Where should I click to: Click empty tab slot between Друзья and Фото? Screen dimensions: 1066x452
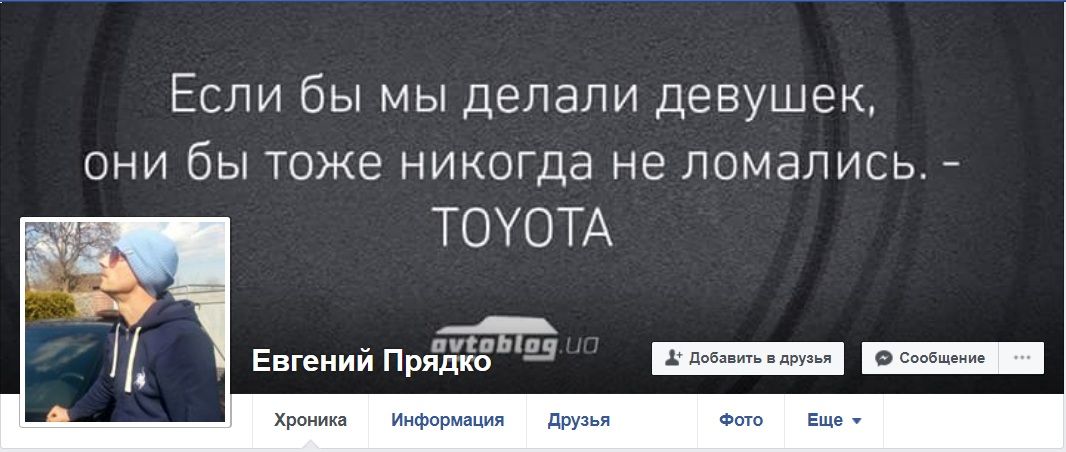tap(664, 421)
